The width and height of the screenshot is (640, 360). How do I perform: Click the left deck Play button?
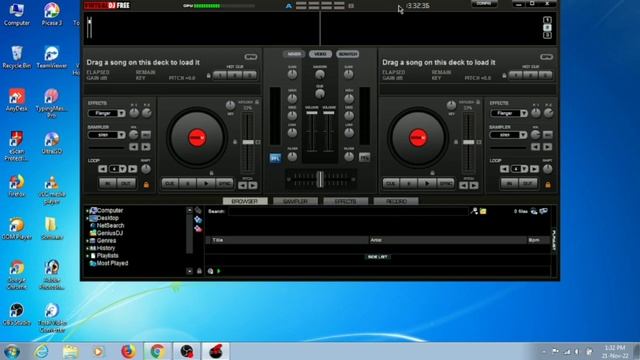[206, 184]
